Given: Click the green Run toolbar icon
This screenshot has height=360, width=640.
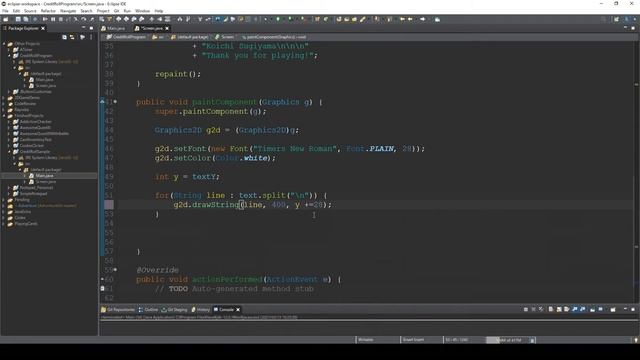Looking at the screenshot, I should [x=278, y=19].
